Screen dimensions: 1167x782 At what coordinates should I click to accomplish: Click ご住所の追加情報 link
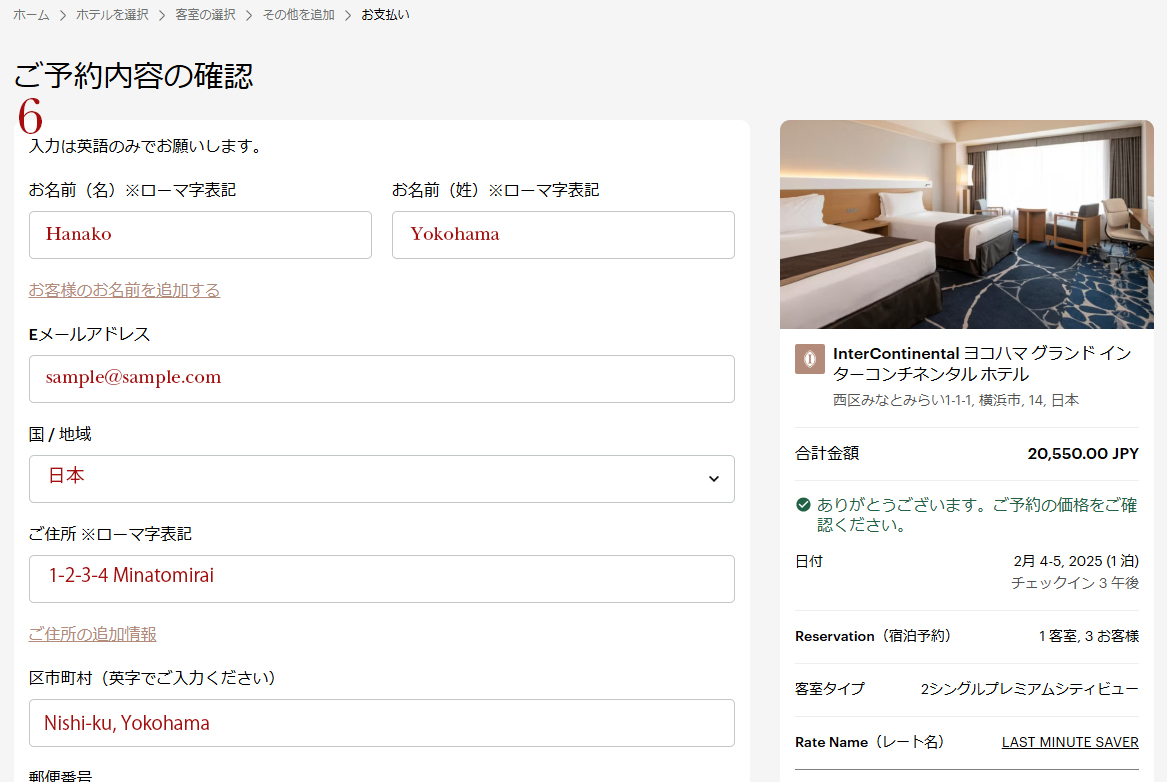click(92, 634)
